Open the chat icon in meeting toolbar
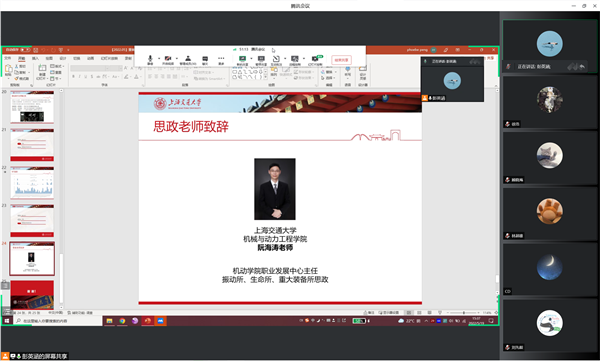This screenshot has width=600, height=361. coord(205,59)
